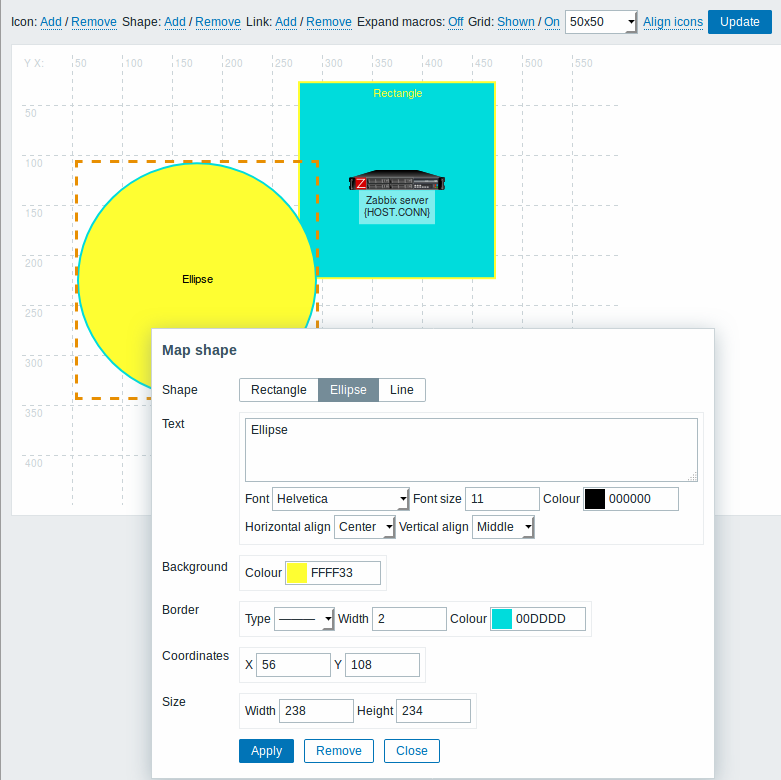Viewport: 781px width, 780px height.
Task: Click the Map shape dialog title
Action: (x=199, y=350)
